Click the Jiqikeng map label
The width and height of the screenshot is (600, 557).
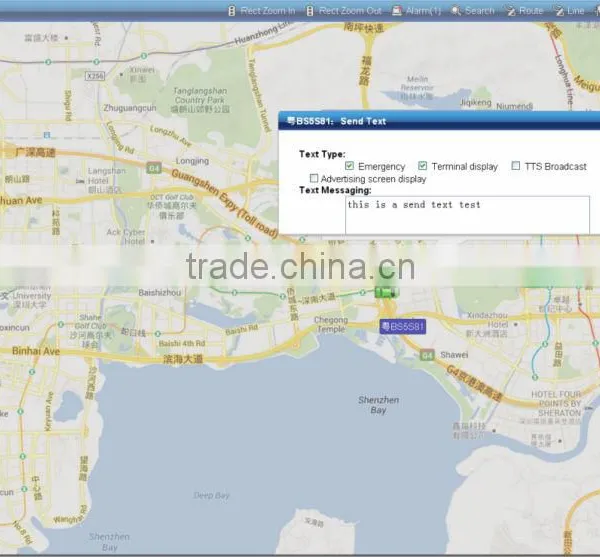pos(475,103)
